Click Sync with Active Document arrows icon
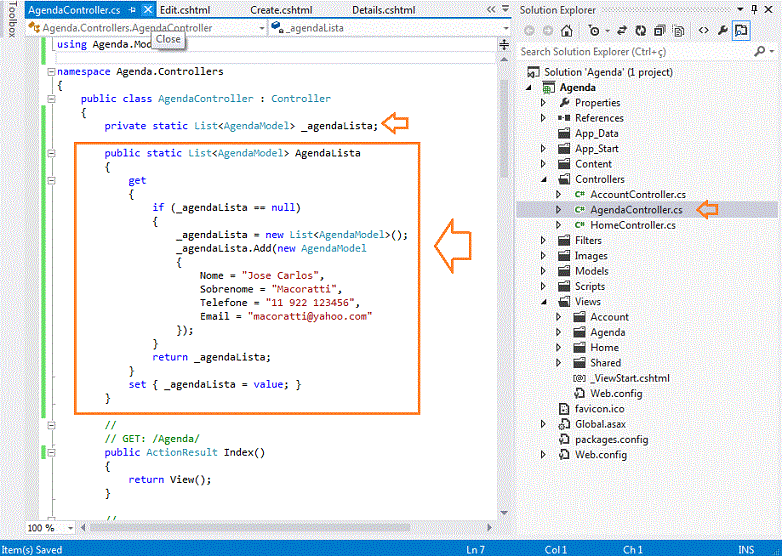Image resolution: width=782 pixels, height=556 pixels. (622, 31)
